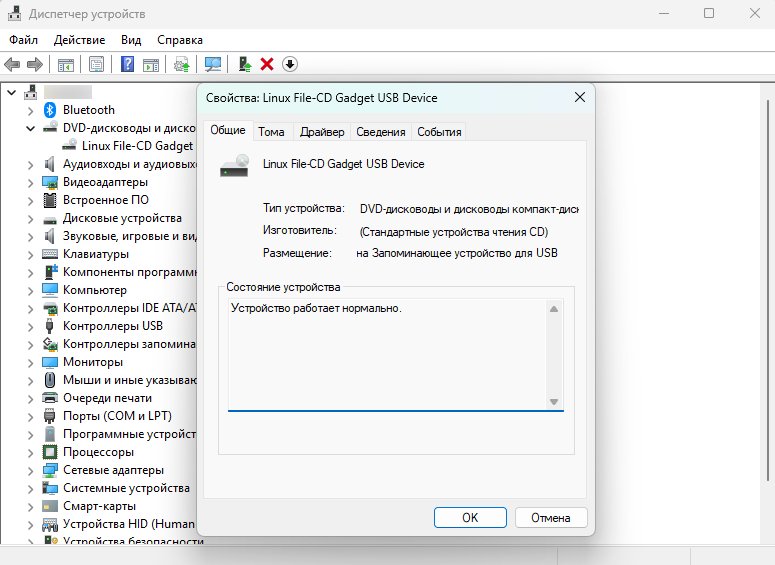Screen dimensions: 775x565
Task: Click the Properties toolbar icon
Action: [96, 64]
